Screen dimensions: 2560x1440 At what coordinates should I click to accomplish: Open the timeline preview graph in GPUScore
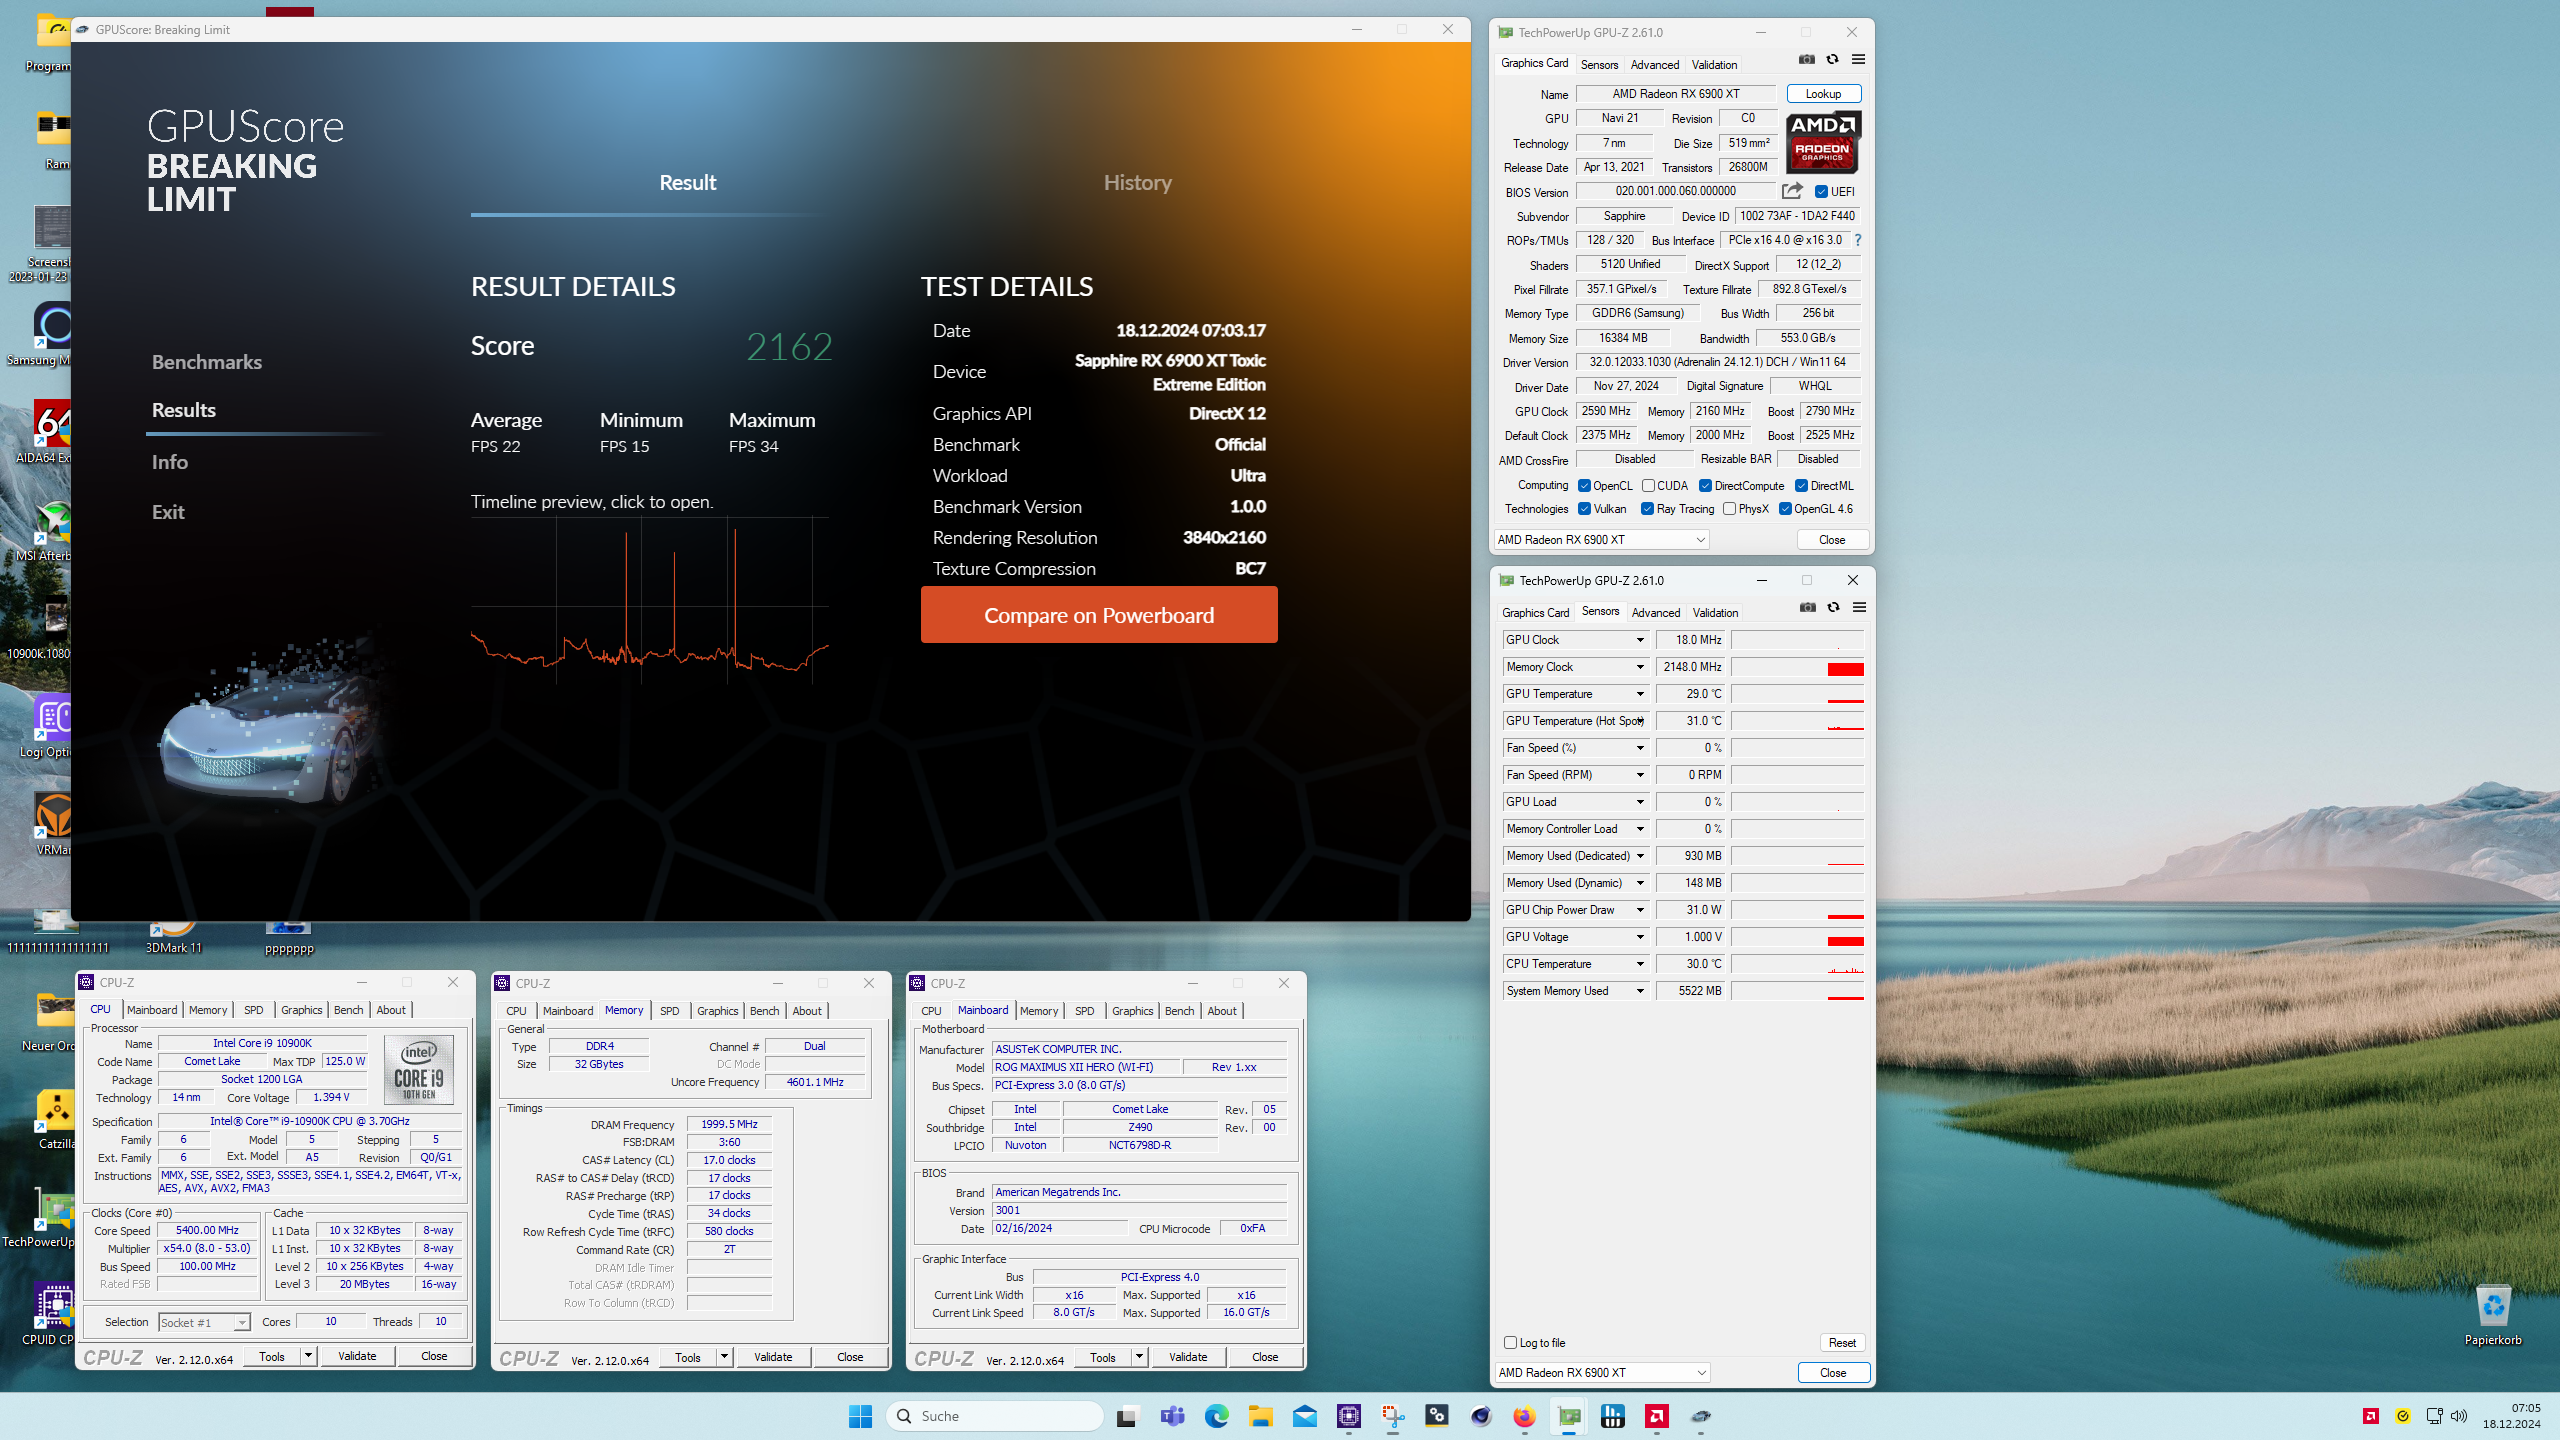650,602
